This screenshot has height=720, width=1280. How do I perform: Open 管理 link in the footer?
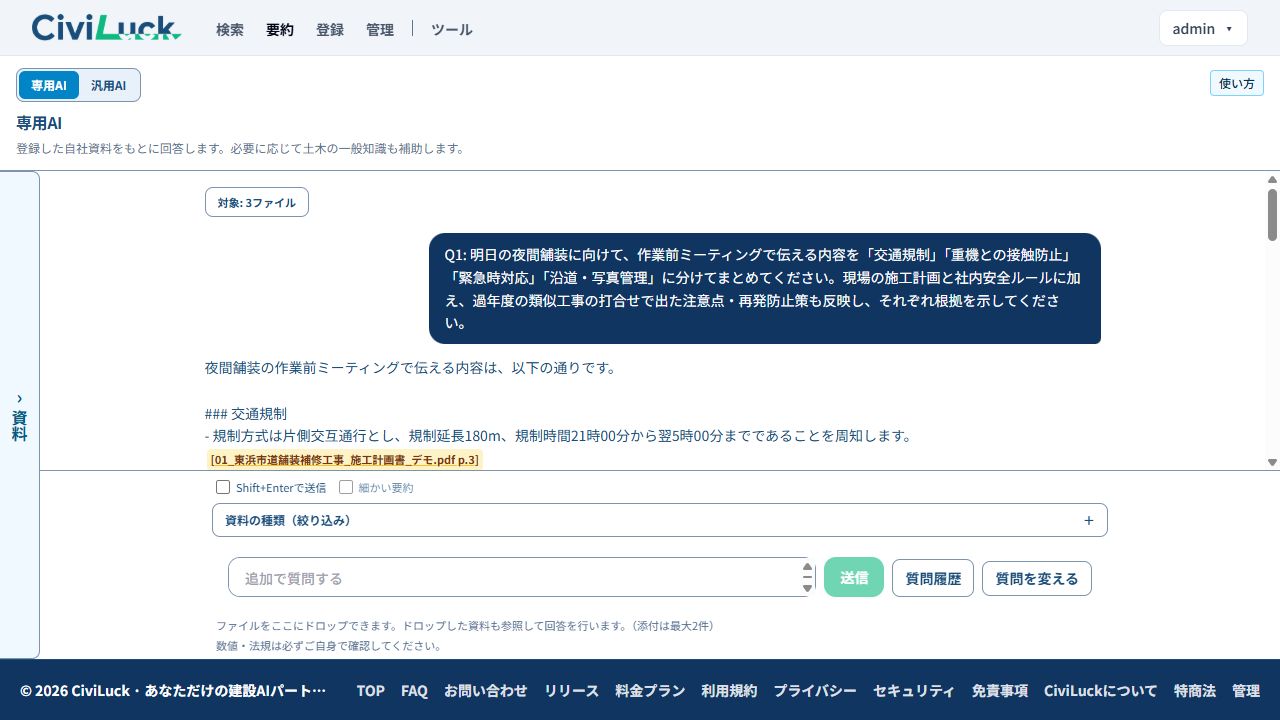(x=1246, y=690)
